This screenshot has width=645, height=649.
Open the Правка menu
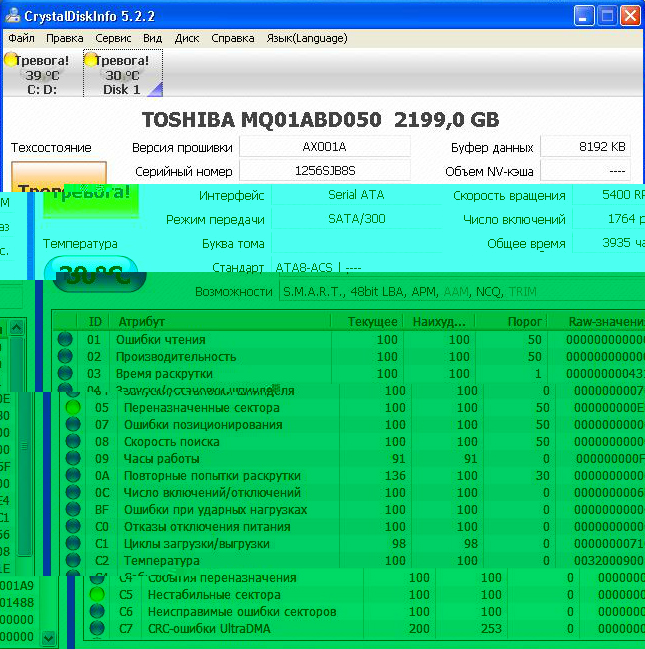[65, 38]
